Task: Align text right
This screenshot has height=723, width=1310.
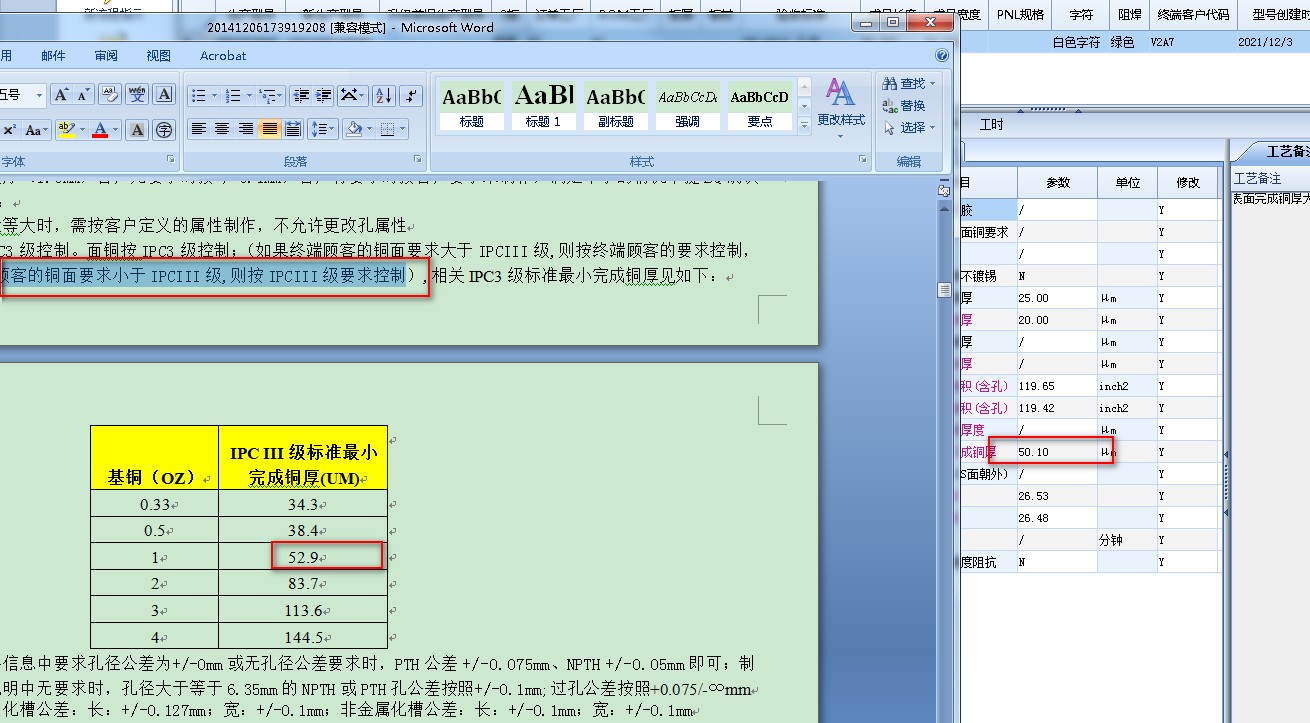Action: [x=245, y=129]
